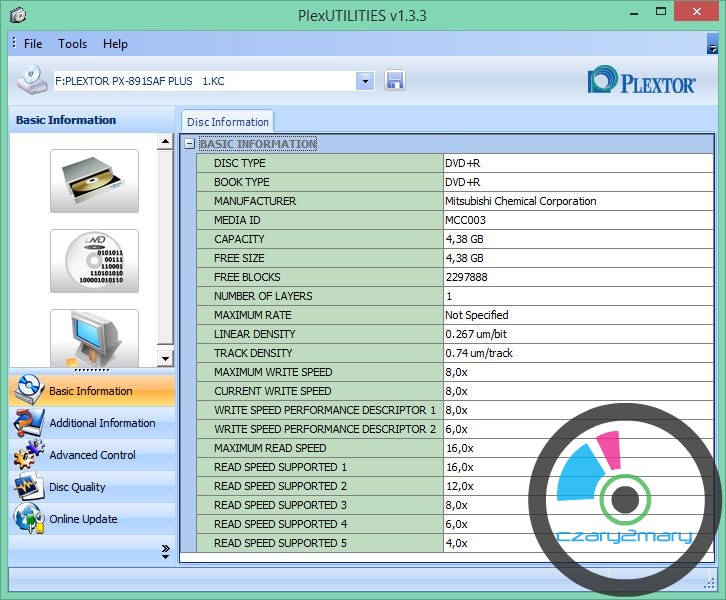Select Basic Information in the sidebar
Screen dimensions: 726x600
[91, 391]
